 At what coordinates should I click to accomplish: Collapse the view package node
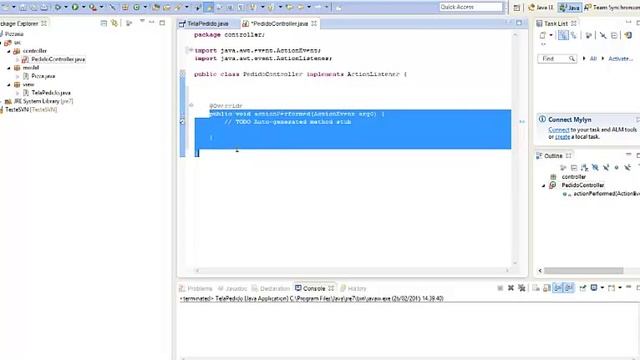pos(9,85)
